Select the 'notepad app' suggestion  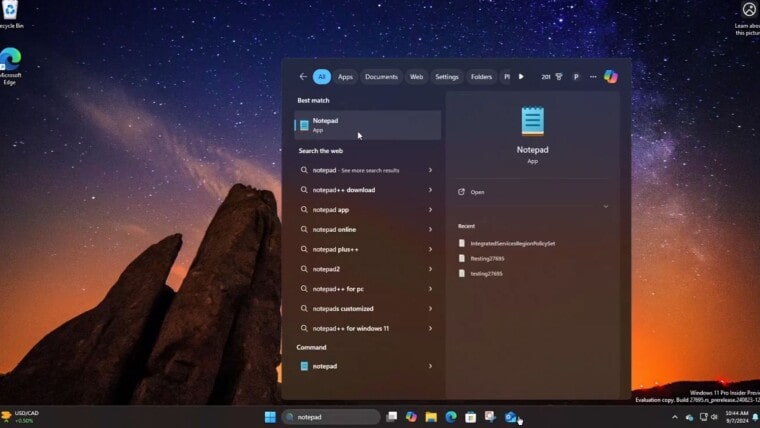367,210
